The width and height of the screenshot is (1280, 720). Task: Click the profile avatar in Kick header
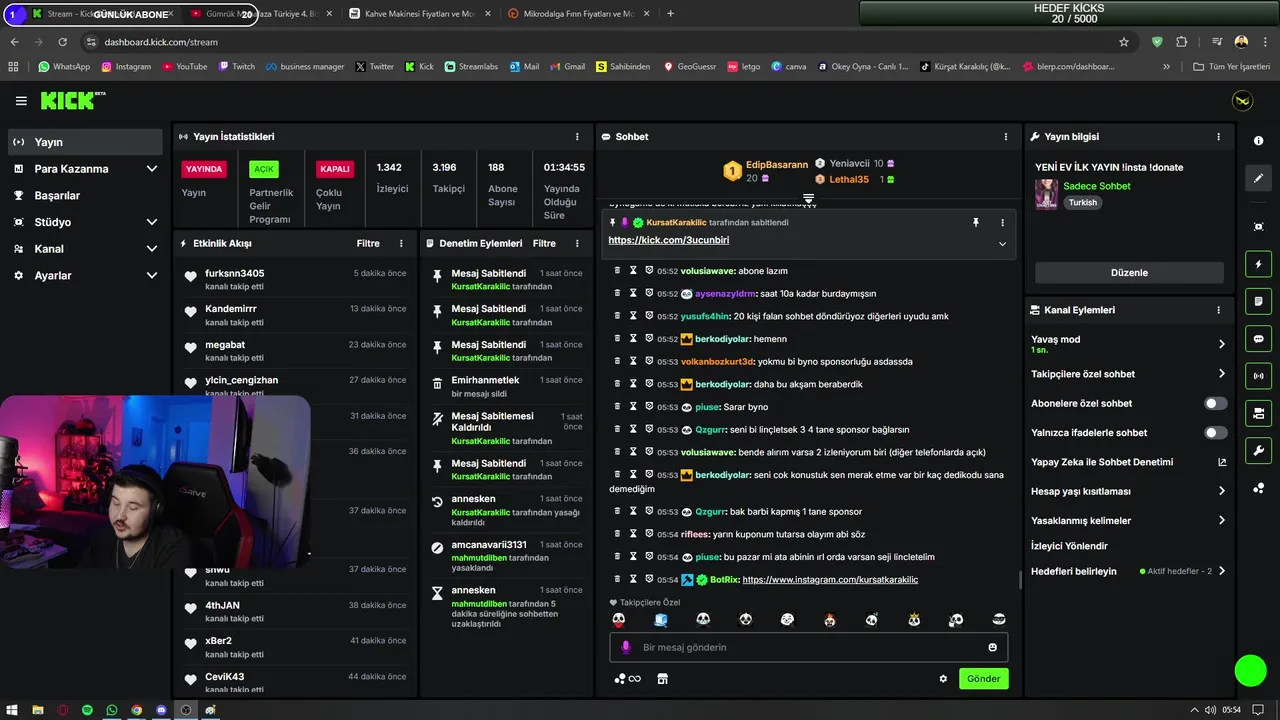coord(1242,101)
